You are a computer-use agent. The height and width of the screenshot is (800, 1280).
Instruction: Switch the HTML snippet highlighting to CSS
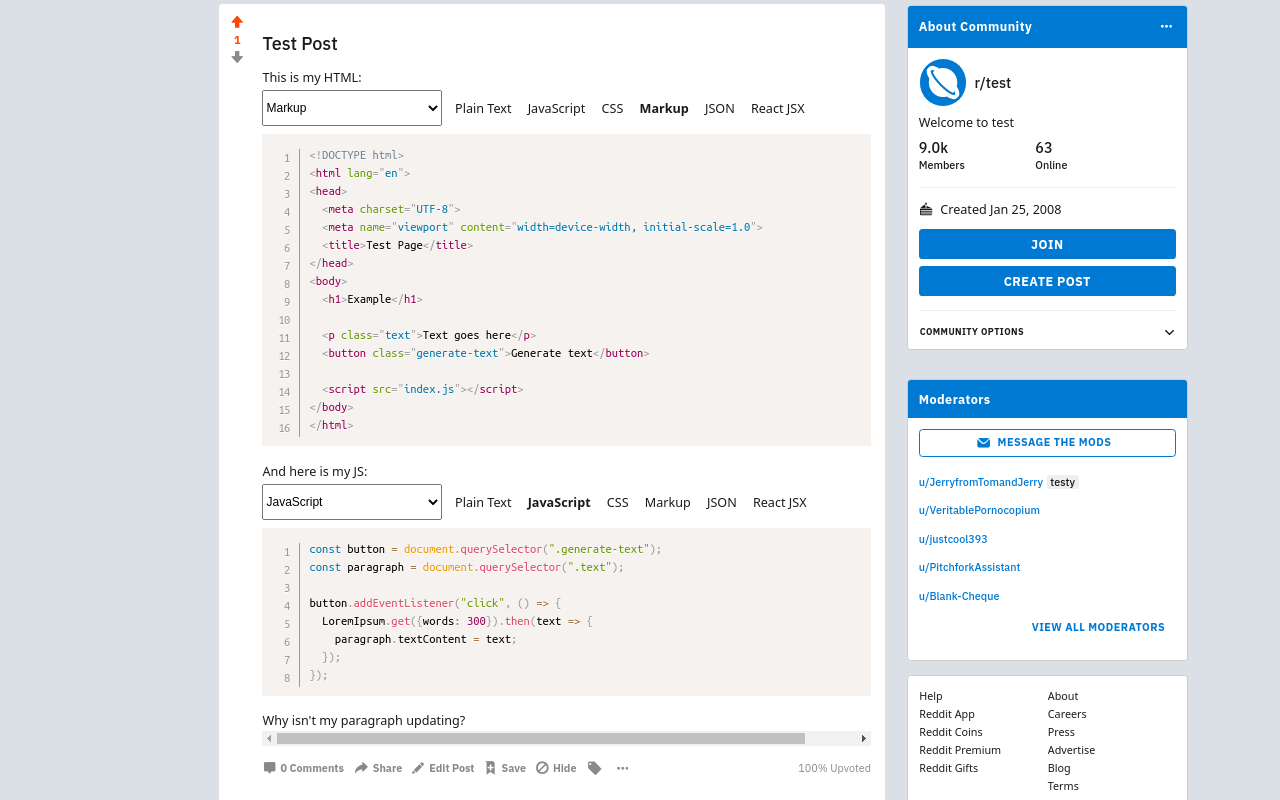612,108
